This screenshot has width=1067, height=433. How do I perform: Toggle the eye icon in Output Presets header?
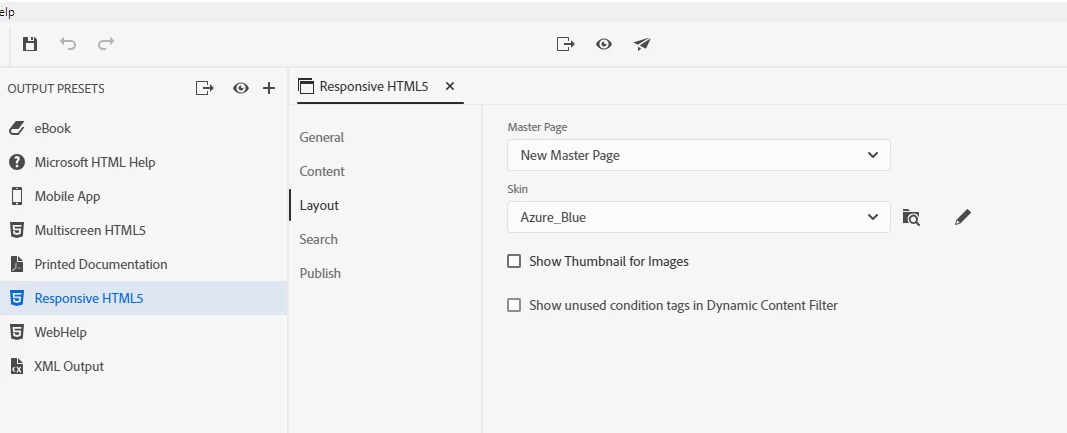click(241, 88)
